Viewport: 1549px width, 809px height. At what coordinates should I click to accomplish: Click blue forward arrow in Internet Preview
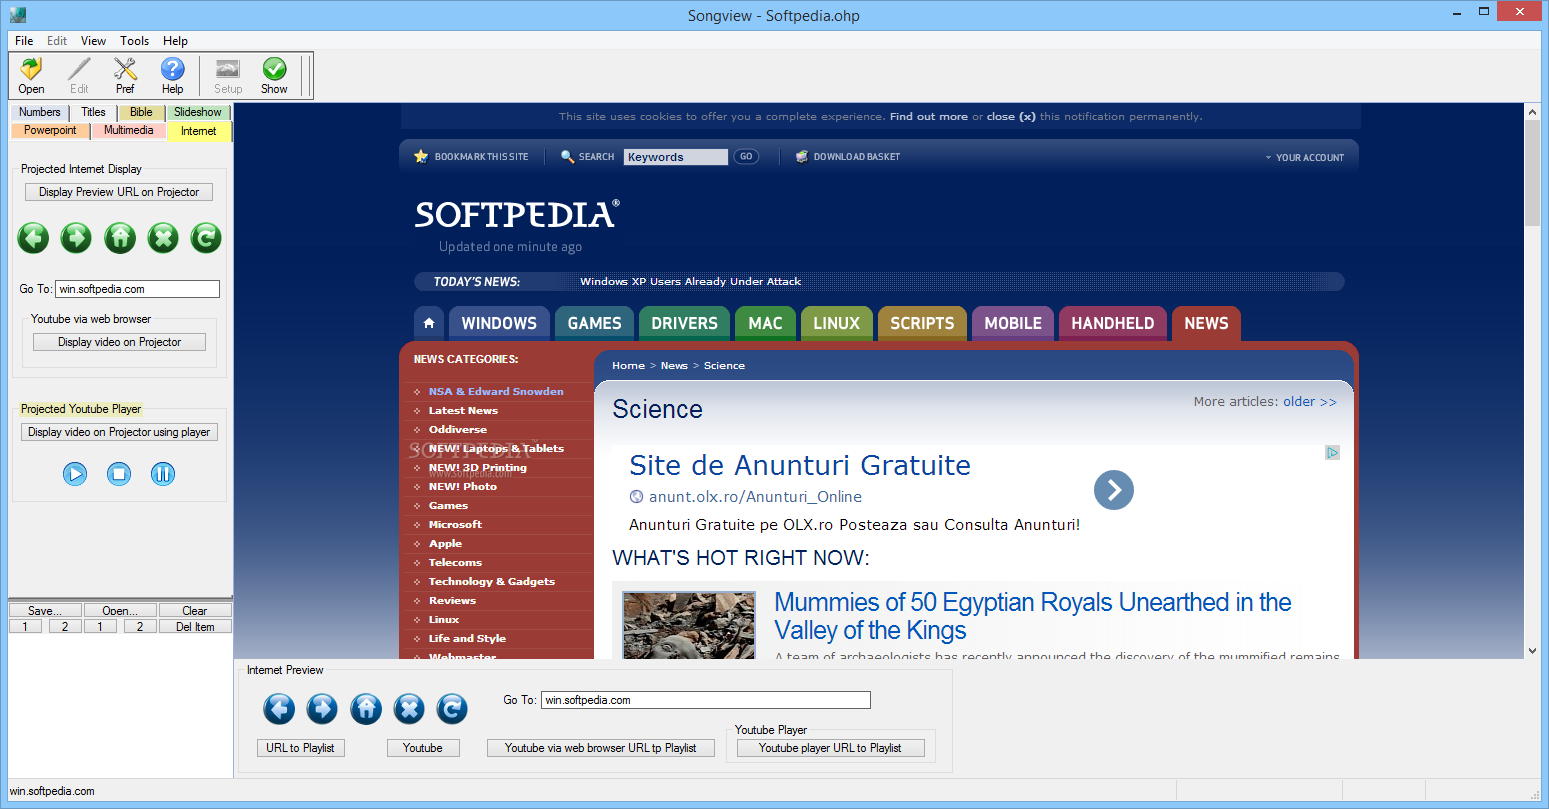click(x=322, y=709)
